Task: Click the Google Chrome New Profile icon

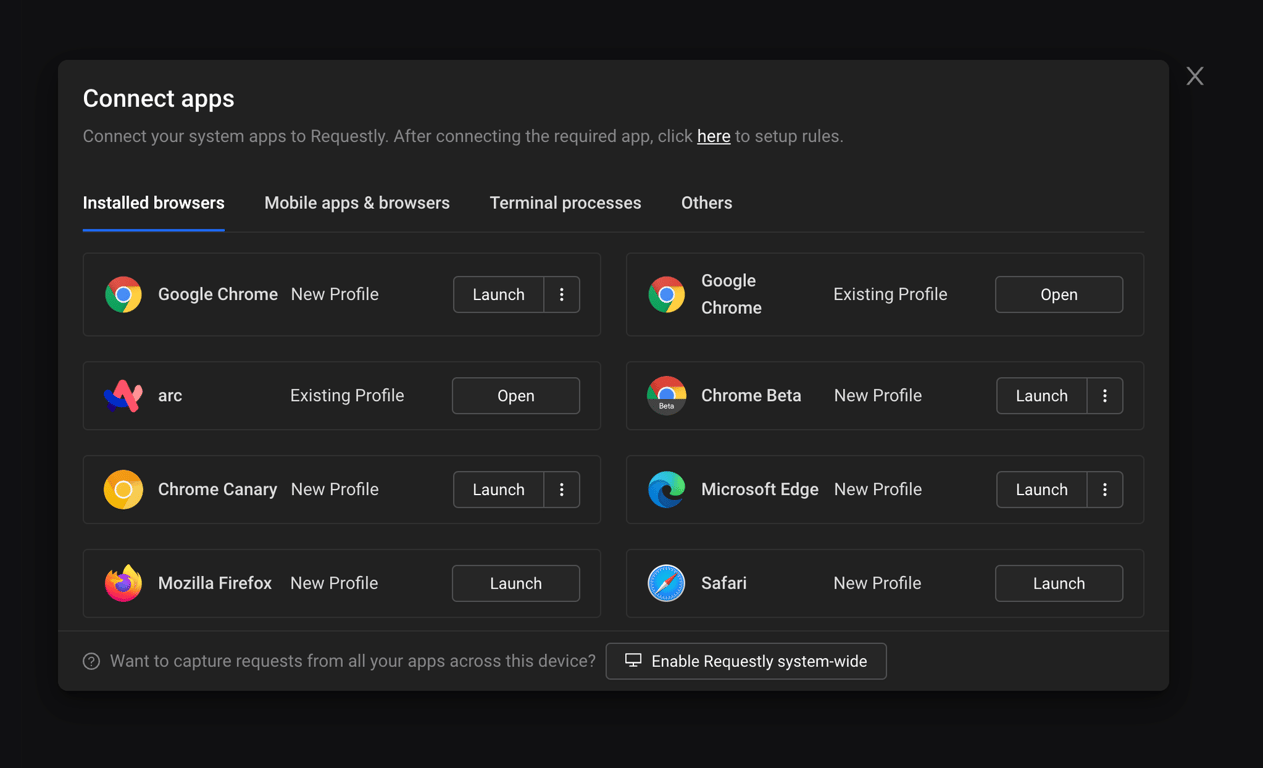Action: pyautogui.click(x=123, y=295)
